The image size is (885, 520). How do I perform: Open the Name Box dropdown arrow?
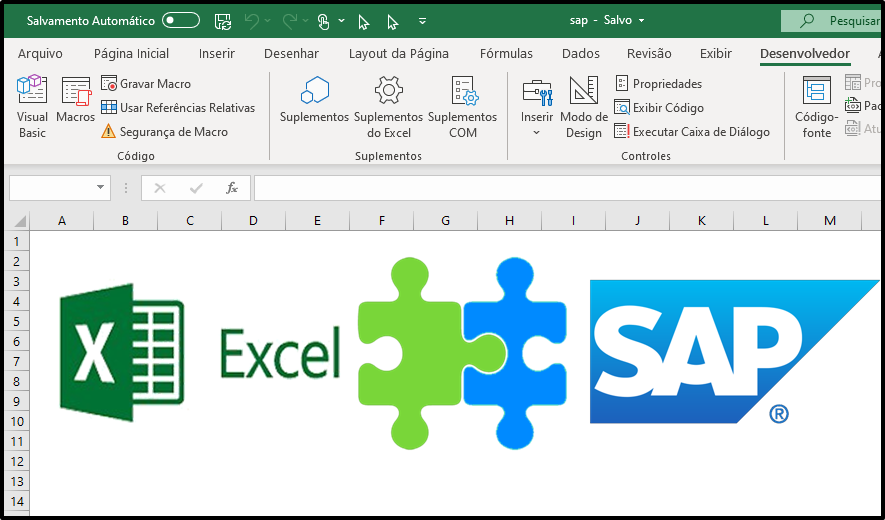point(101,188)
